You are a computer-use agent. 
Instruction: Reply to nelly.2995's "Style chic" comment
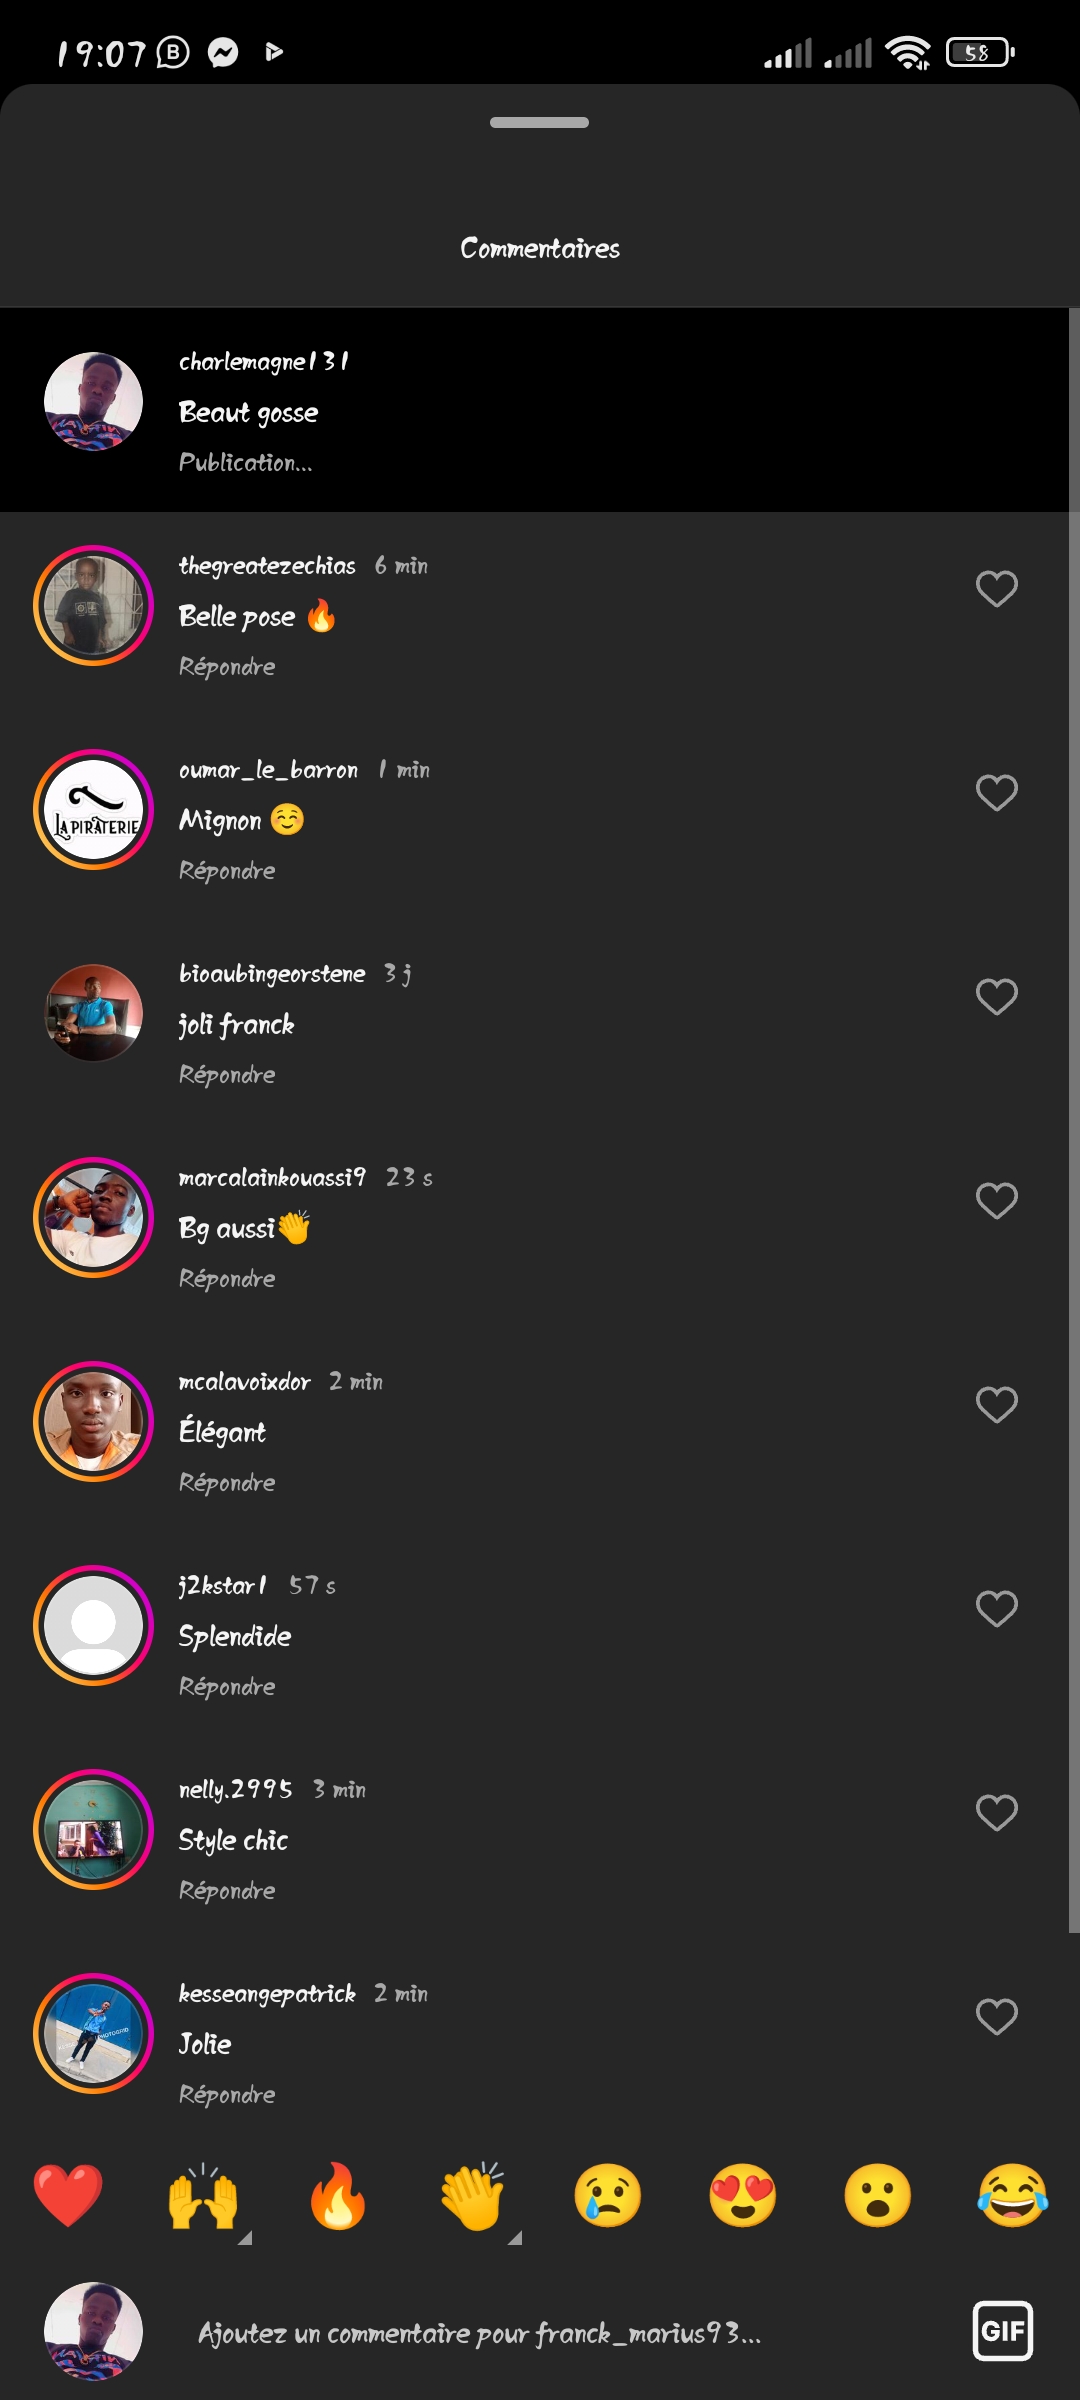point(227,1891)
